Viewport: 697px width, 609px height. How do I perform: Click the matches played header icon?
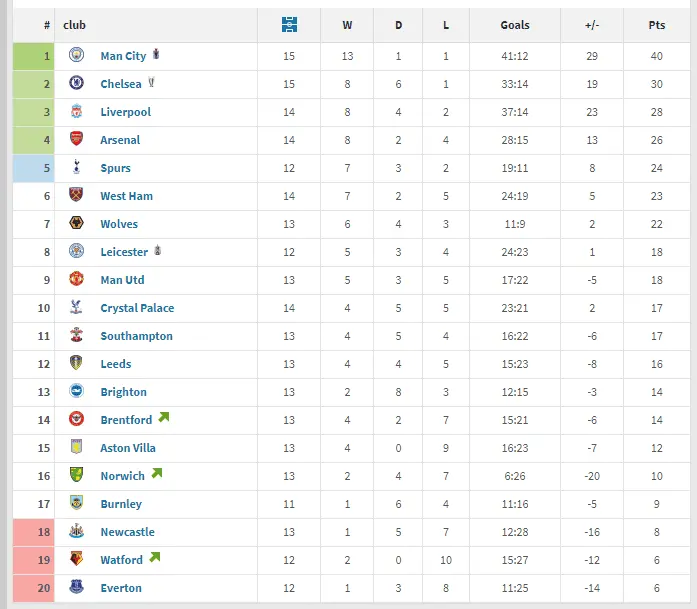pos(291,25)
